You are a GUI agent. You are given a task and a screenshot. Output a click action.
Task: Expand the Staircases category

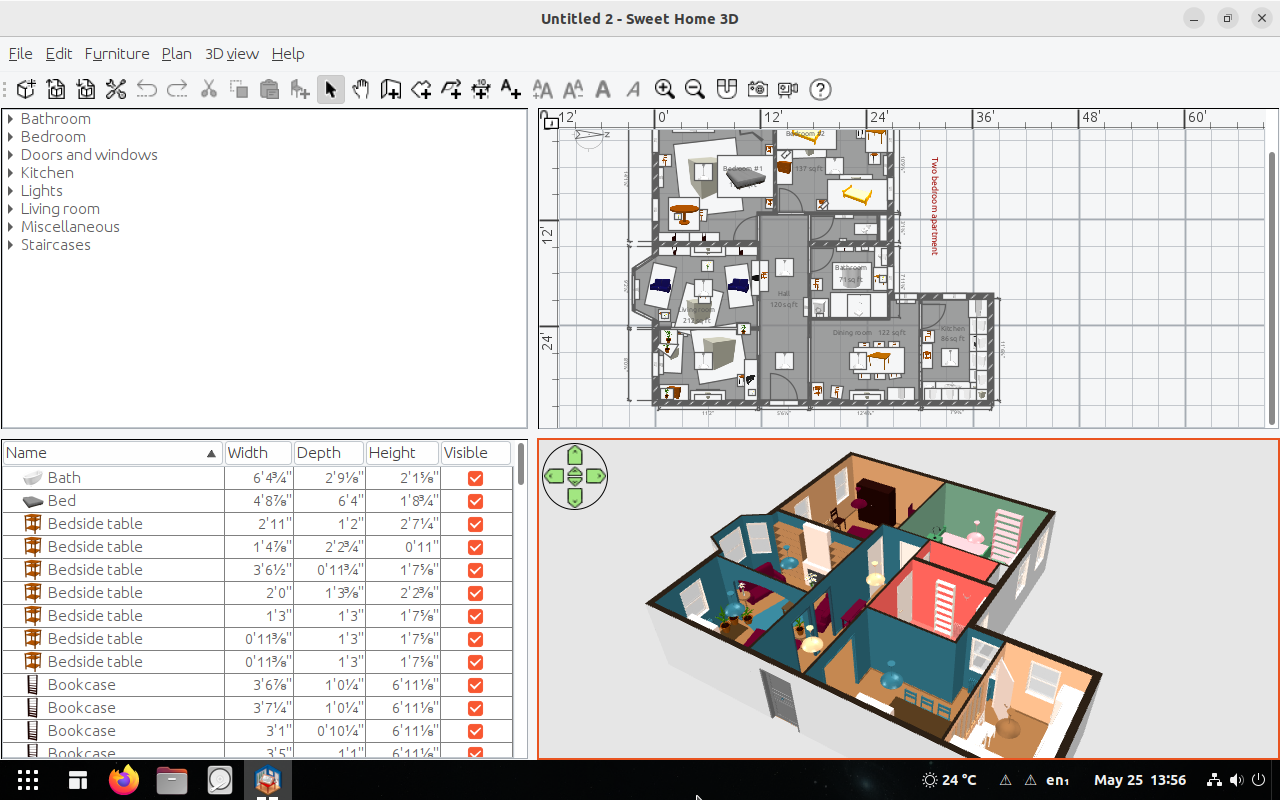point(11,245)
